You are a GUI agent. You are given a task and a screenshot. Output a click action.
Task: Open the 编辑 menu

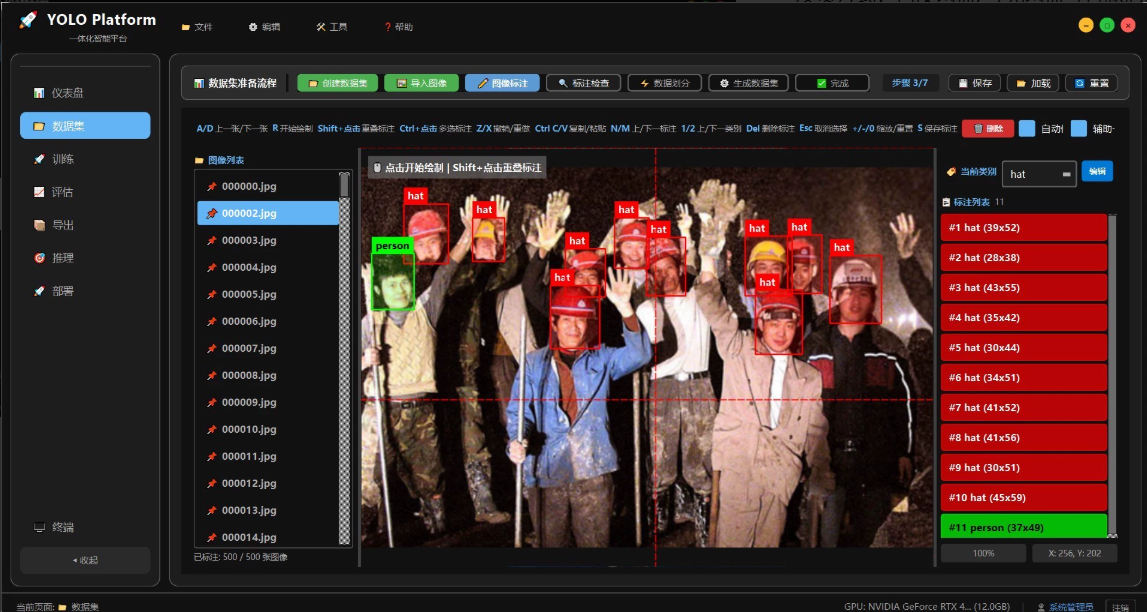tap(264, 27)
